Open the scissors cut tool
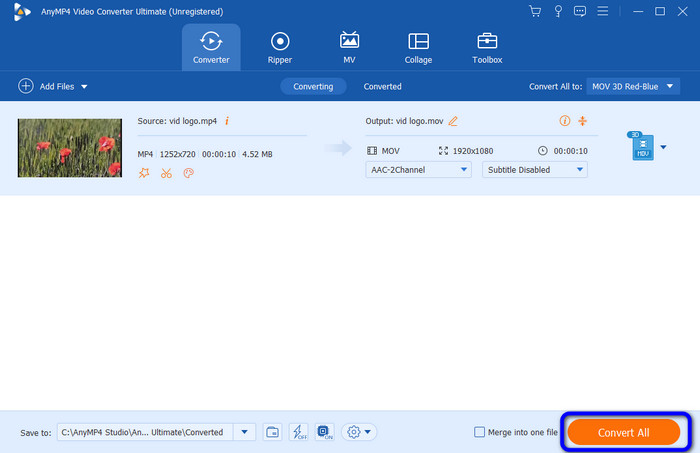The width and height of the screenshot is (700, 453). 166,173
